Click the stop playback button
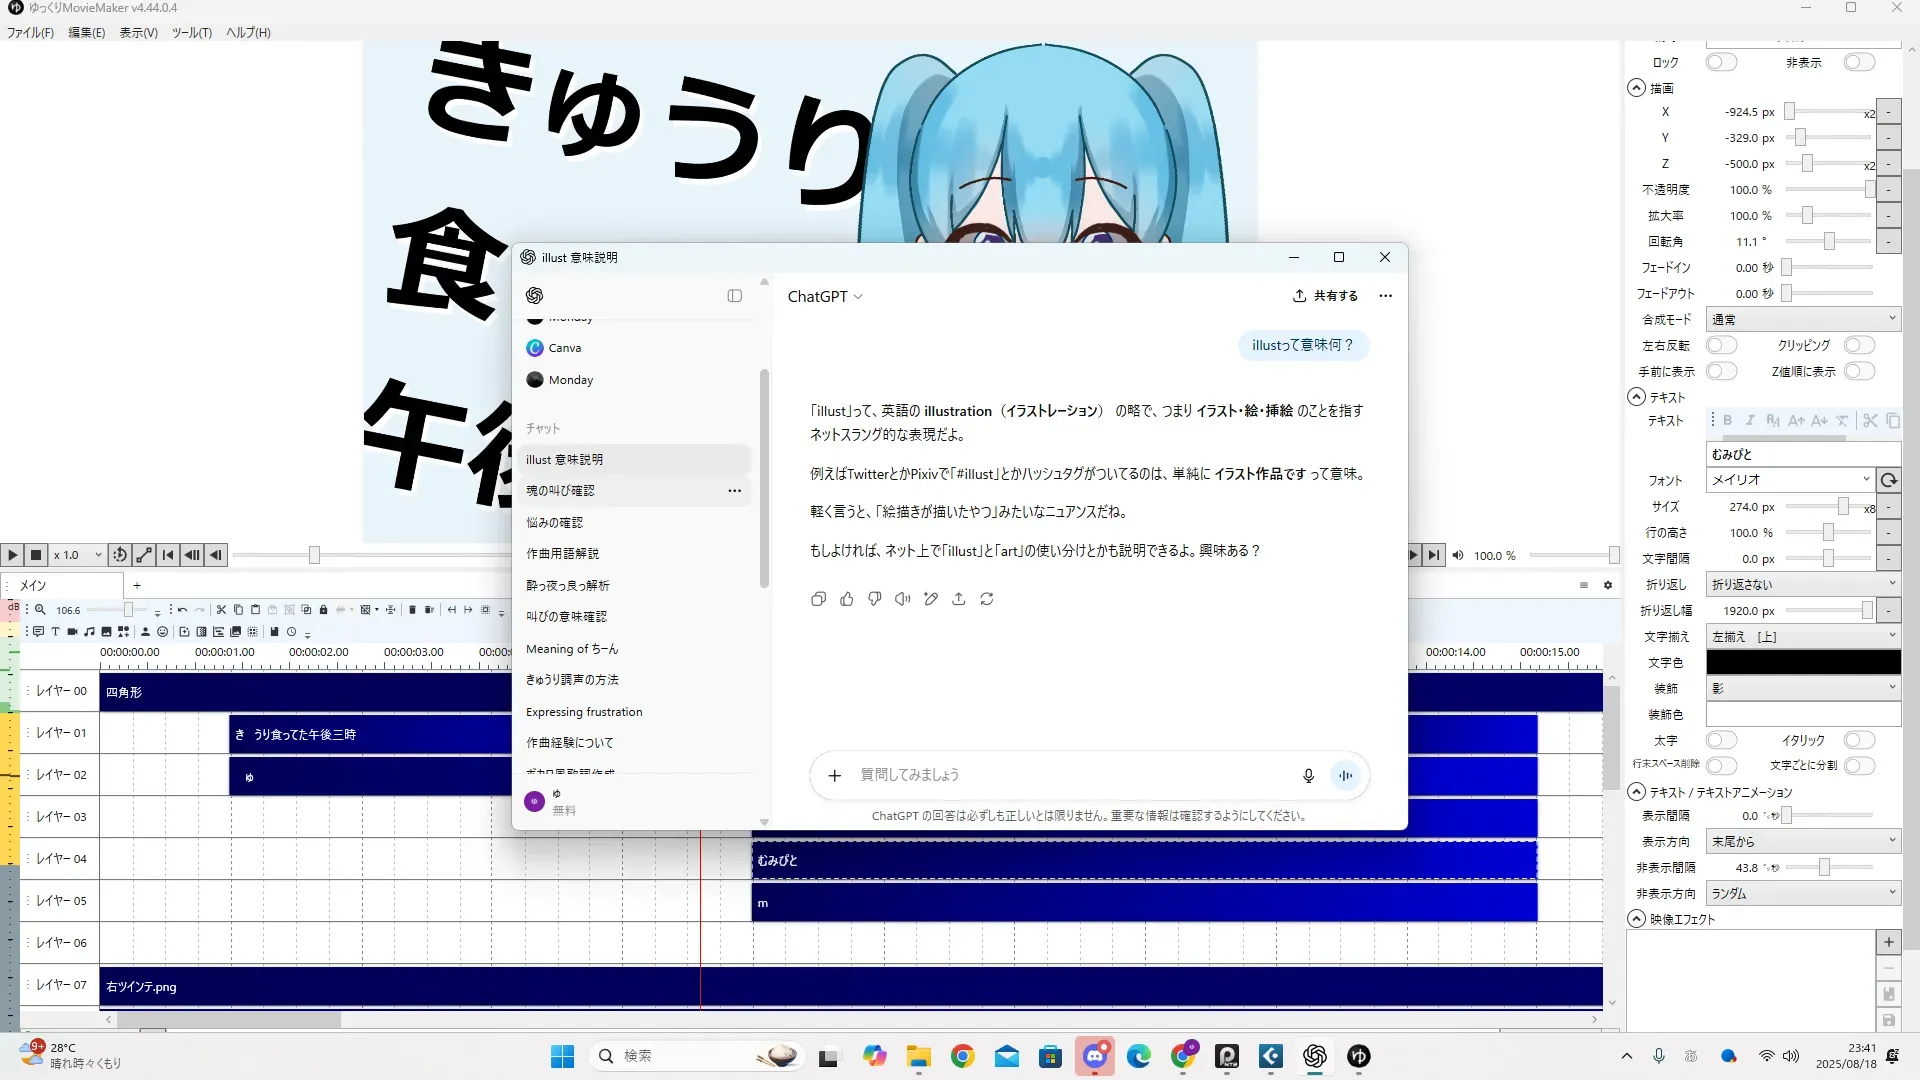 coord(36,555)
